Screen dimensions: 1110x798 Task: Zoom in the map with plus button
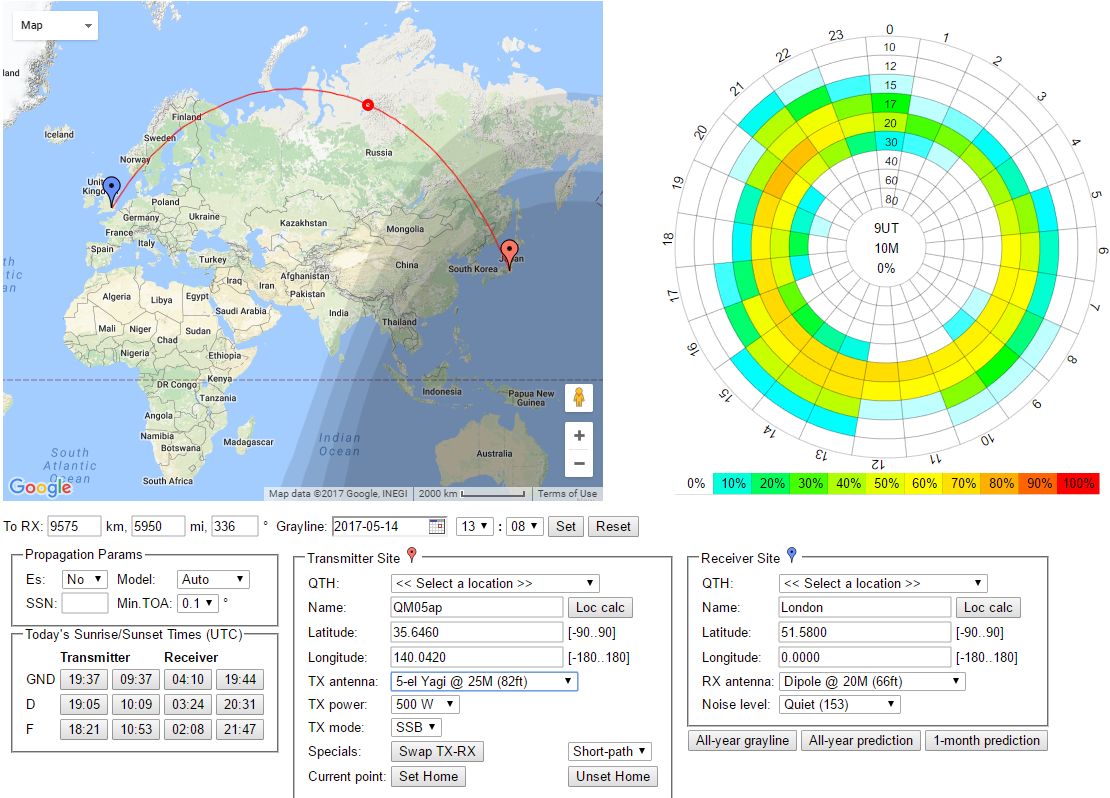click(578, 436)
